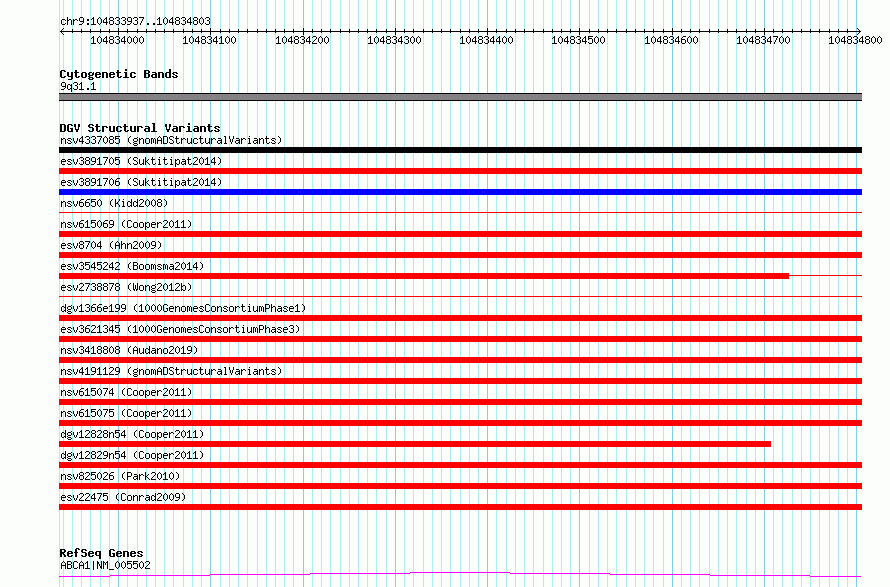Select the gray 9q31.1 cytogenetic band bar

pos(460,97)
